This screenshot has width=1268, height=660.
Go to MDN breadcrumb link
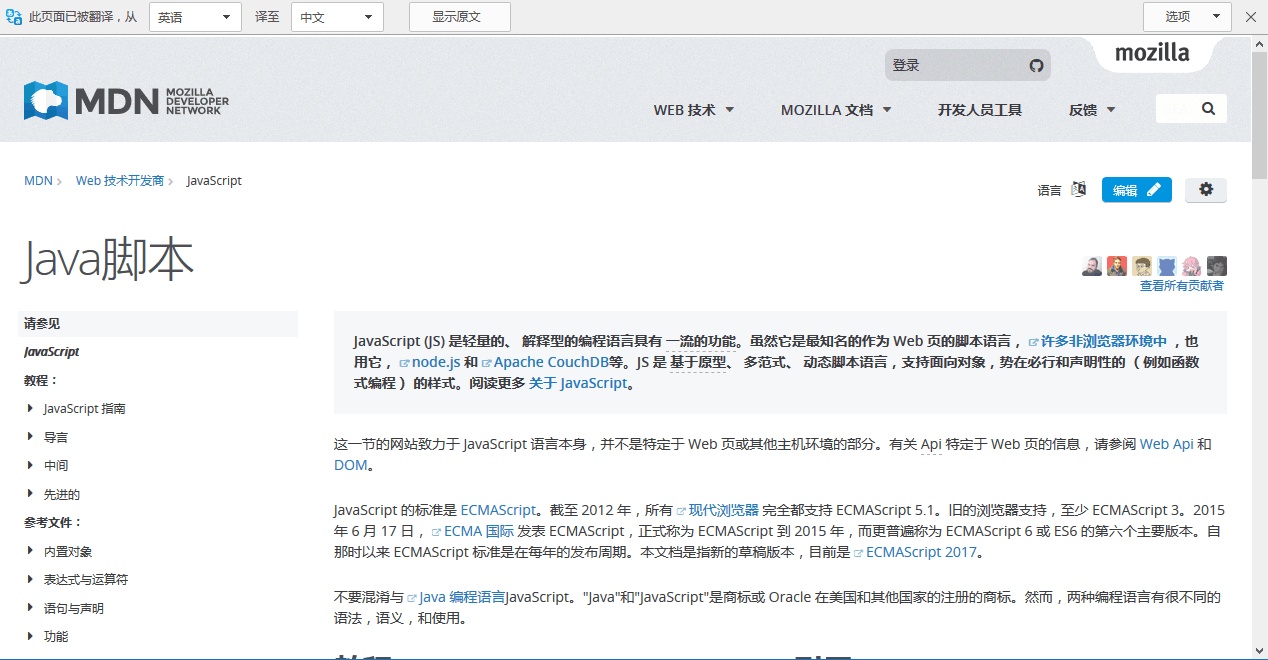pyautogui.click(x=38, y=181)
